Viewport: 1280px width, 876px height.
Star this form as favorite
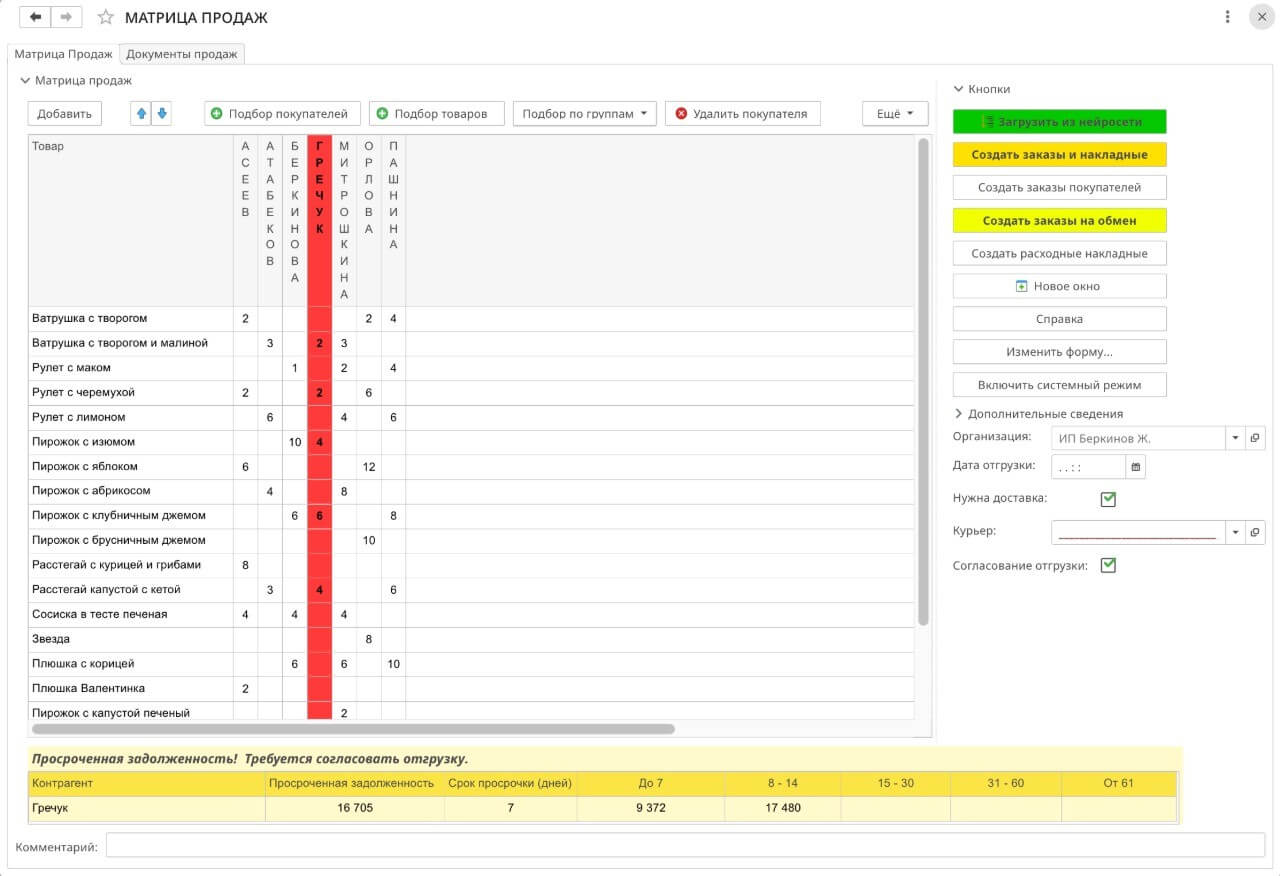105,18
